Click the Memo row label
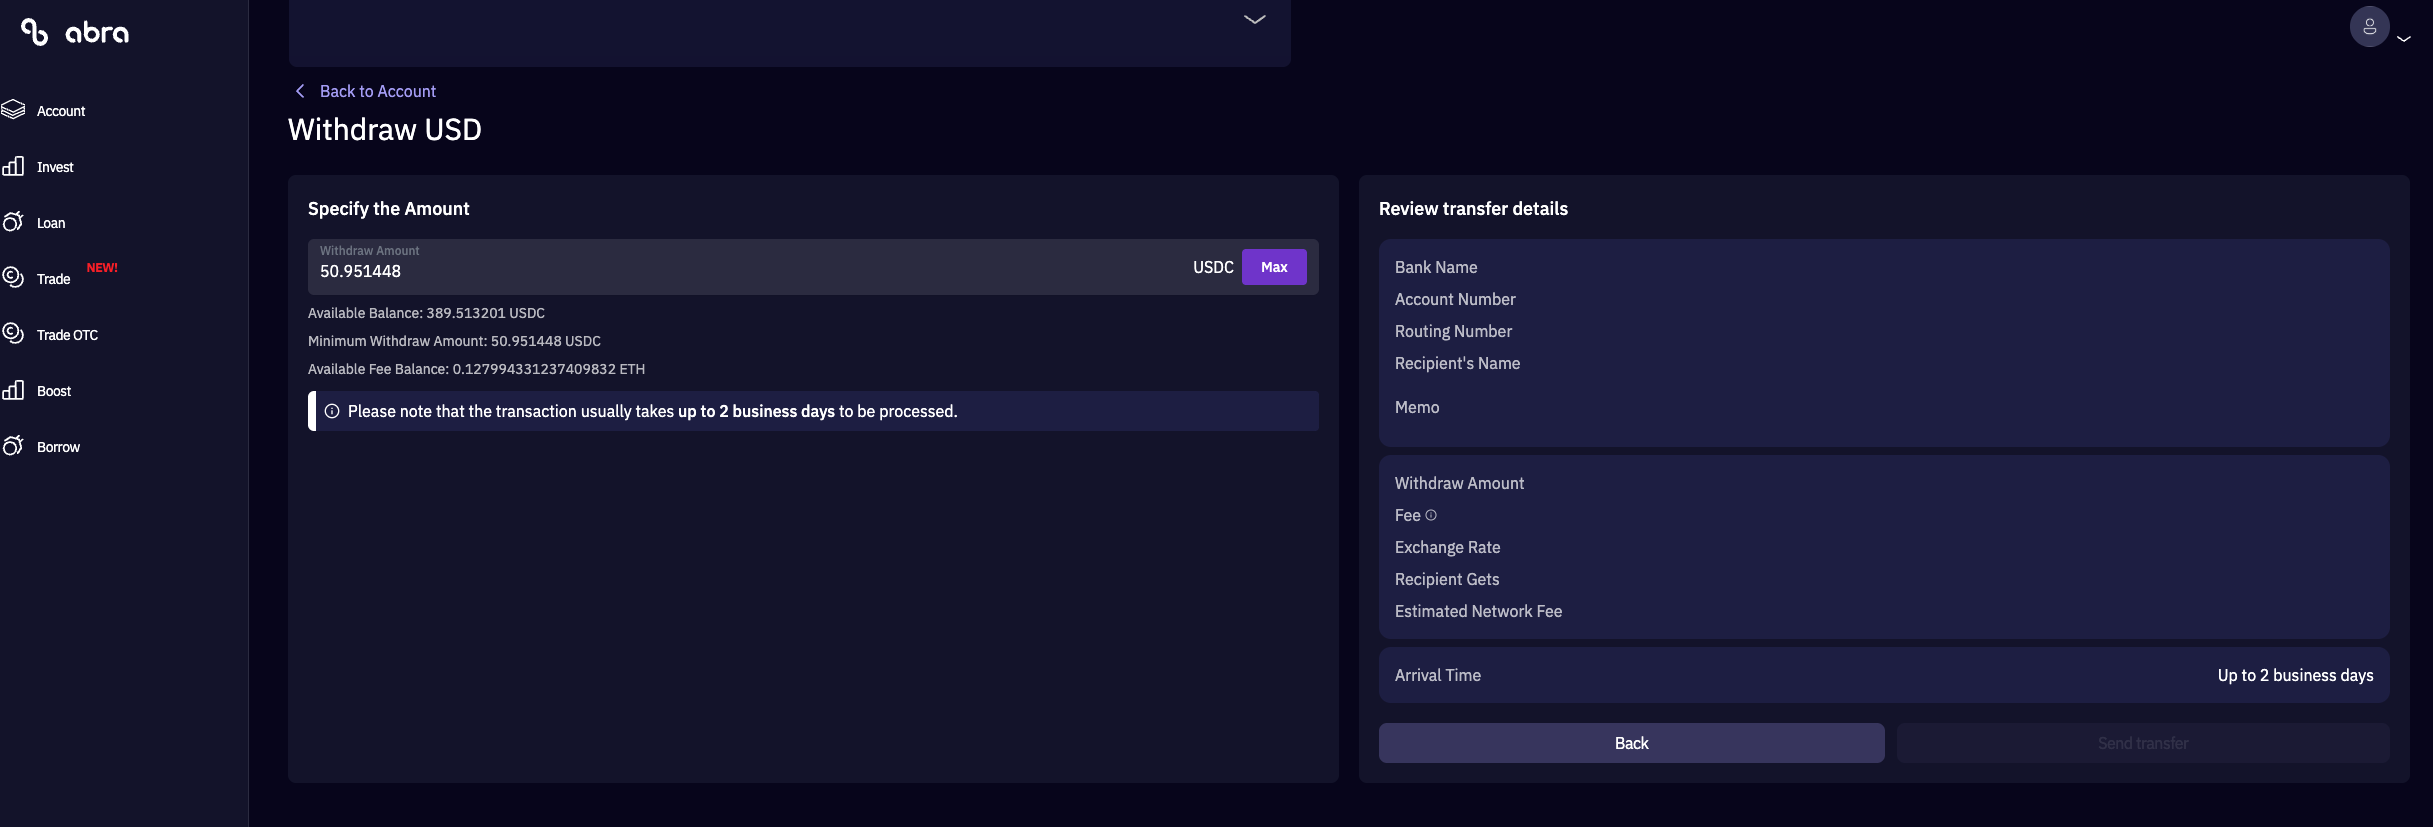Viewport: 2433px width, 827px height. [x=1417, y=407]
